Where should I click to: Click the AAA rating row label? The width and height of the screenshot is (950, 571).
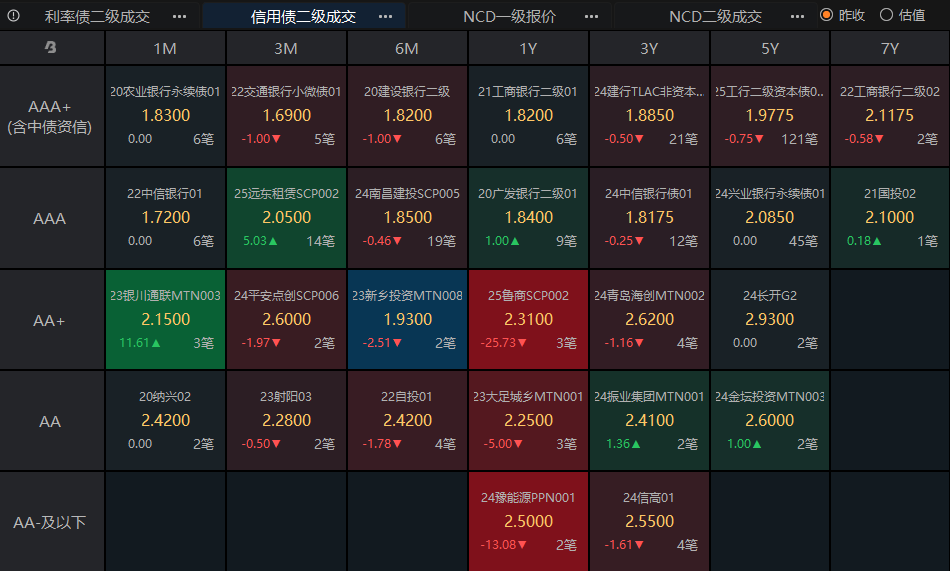[x=51, y=218]
